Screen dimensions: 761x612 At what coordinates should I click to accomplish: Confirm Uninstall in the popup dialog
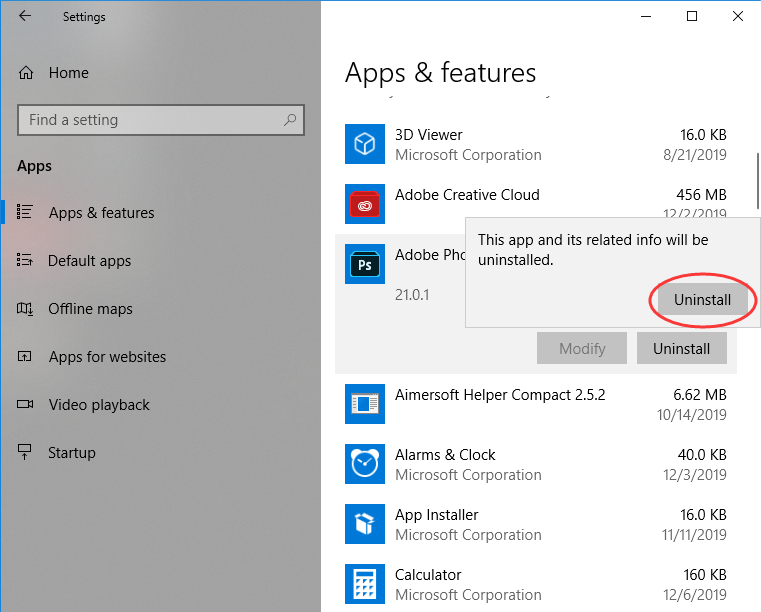pos(702,300)
